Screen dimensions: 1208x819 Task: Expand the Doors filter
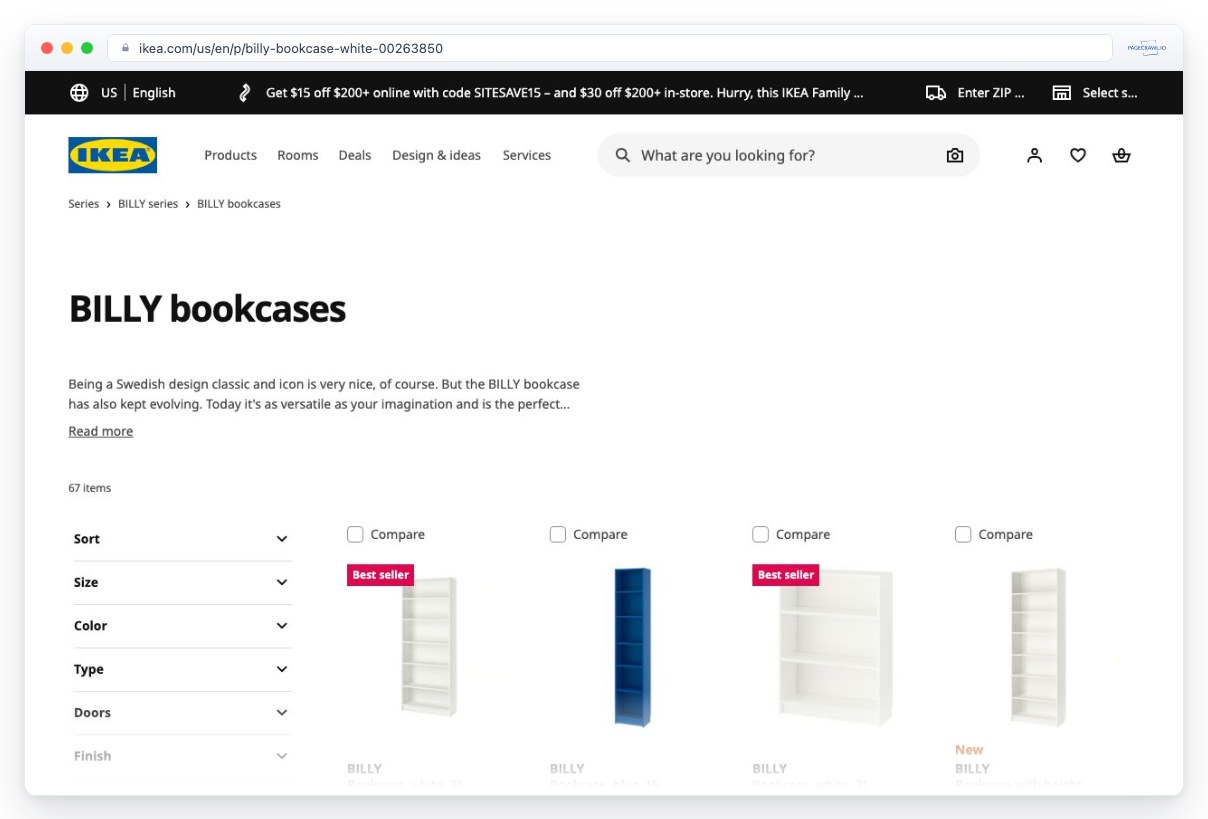[182, 713]
